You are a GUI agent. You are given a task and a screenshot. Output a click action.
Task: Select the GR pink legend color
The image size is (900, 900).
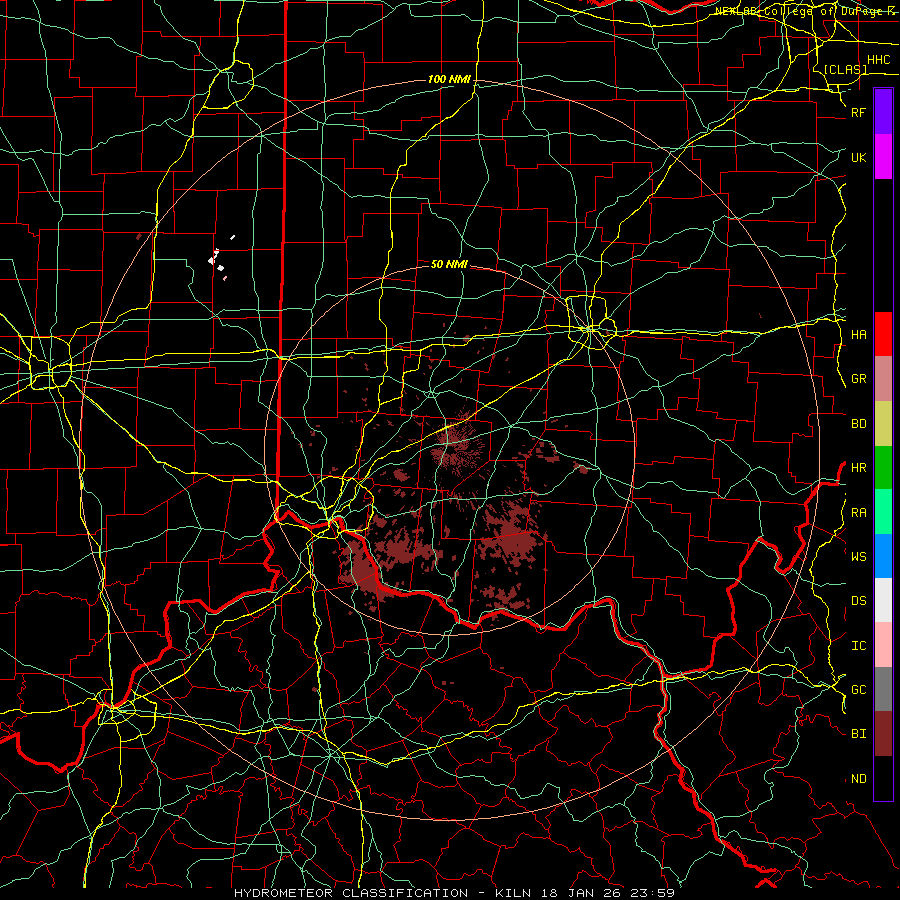click(883, 379)
